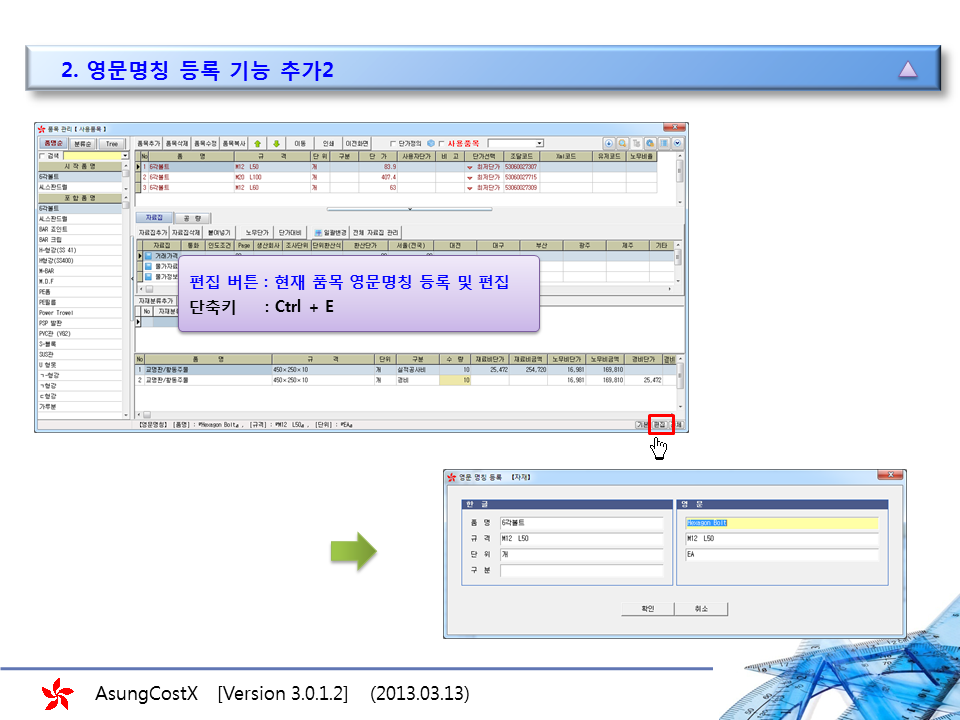Select the Tree view tab

(x=112, y=144)
